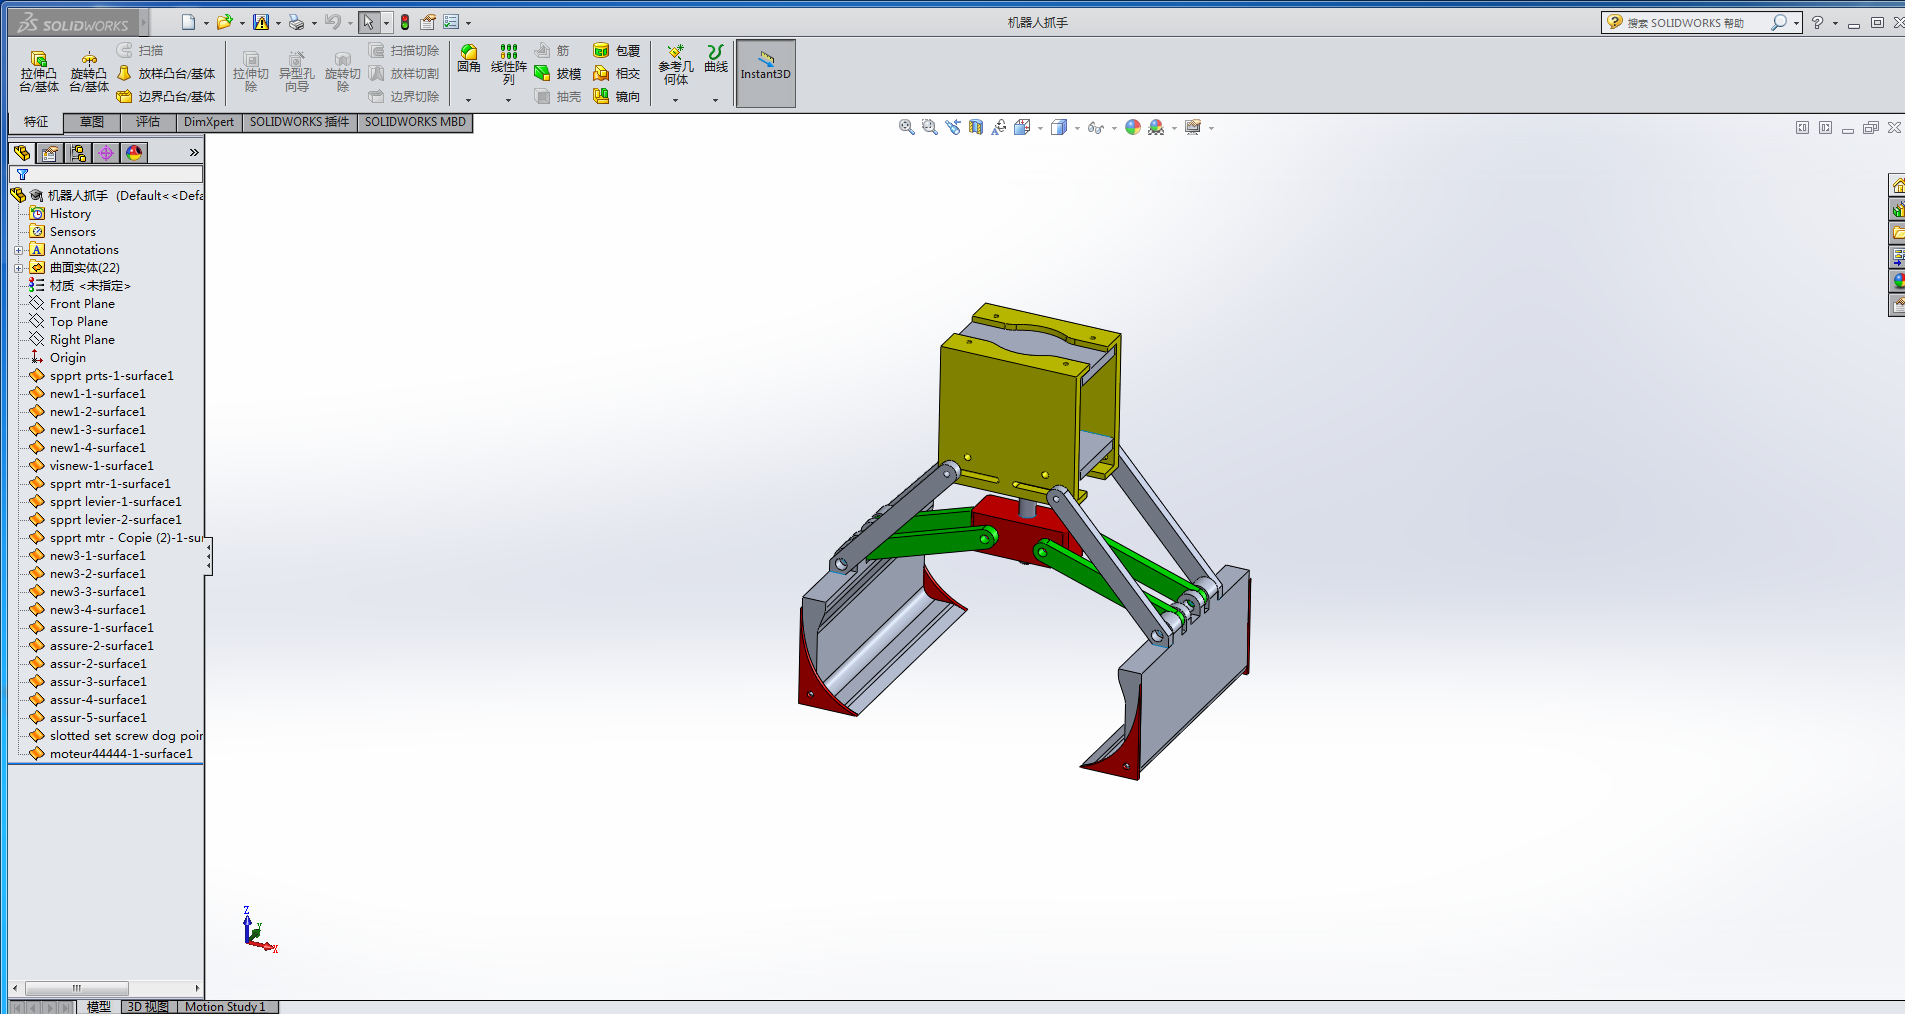This screenshot has height=1014, width=1905.
Task: Open the DisplayManager color ball tab
Action: point(134,152)
